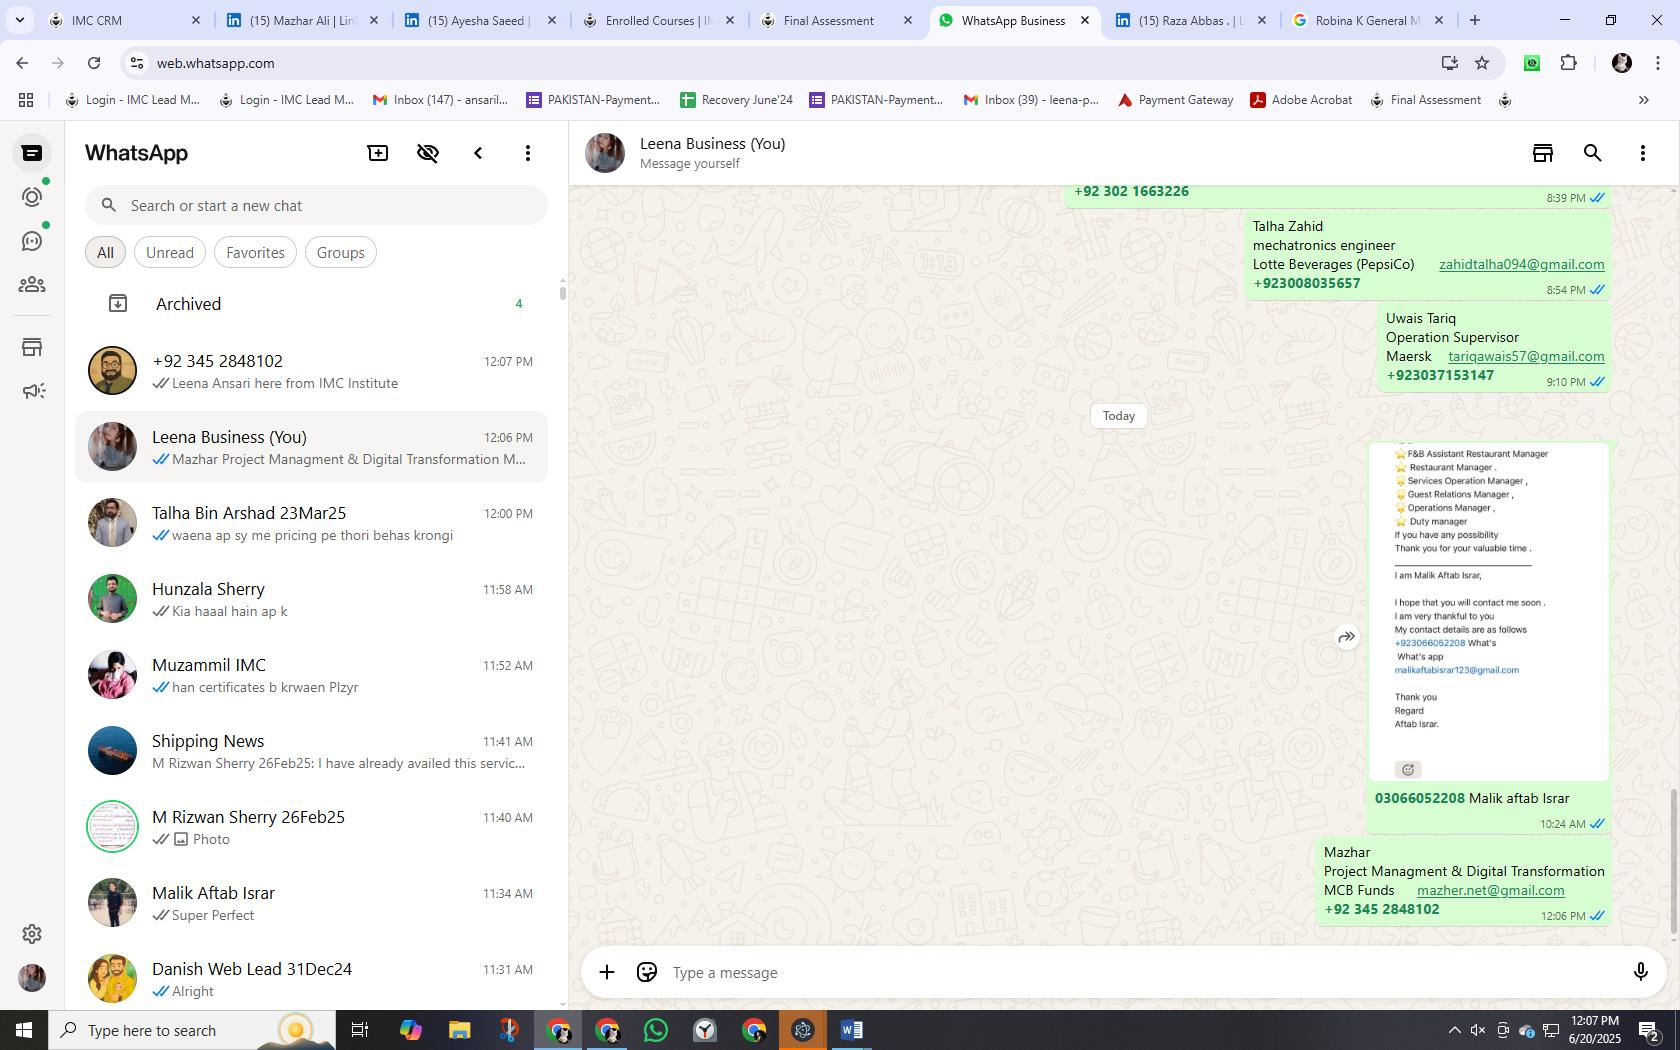Click the back arrow in chat list header
Screen dimensions: 1680x1050
pos(478,153)
